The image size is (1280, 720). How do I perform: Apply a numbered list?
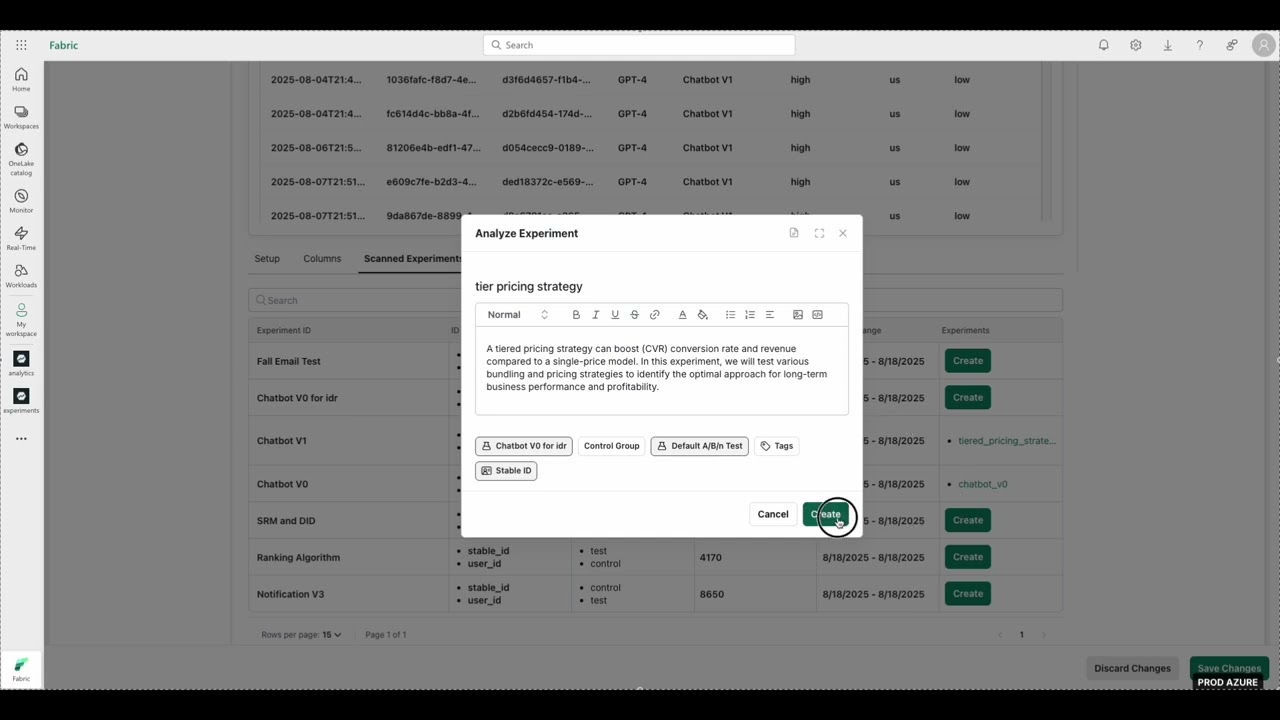coord(750,315)
